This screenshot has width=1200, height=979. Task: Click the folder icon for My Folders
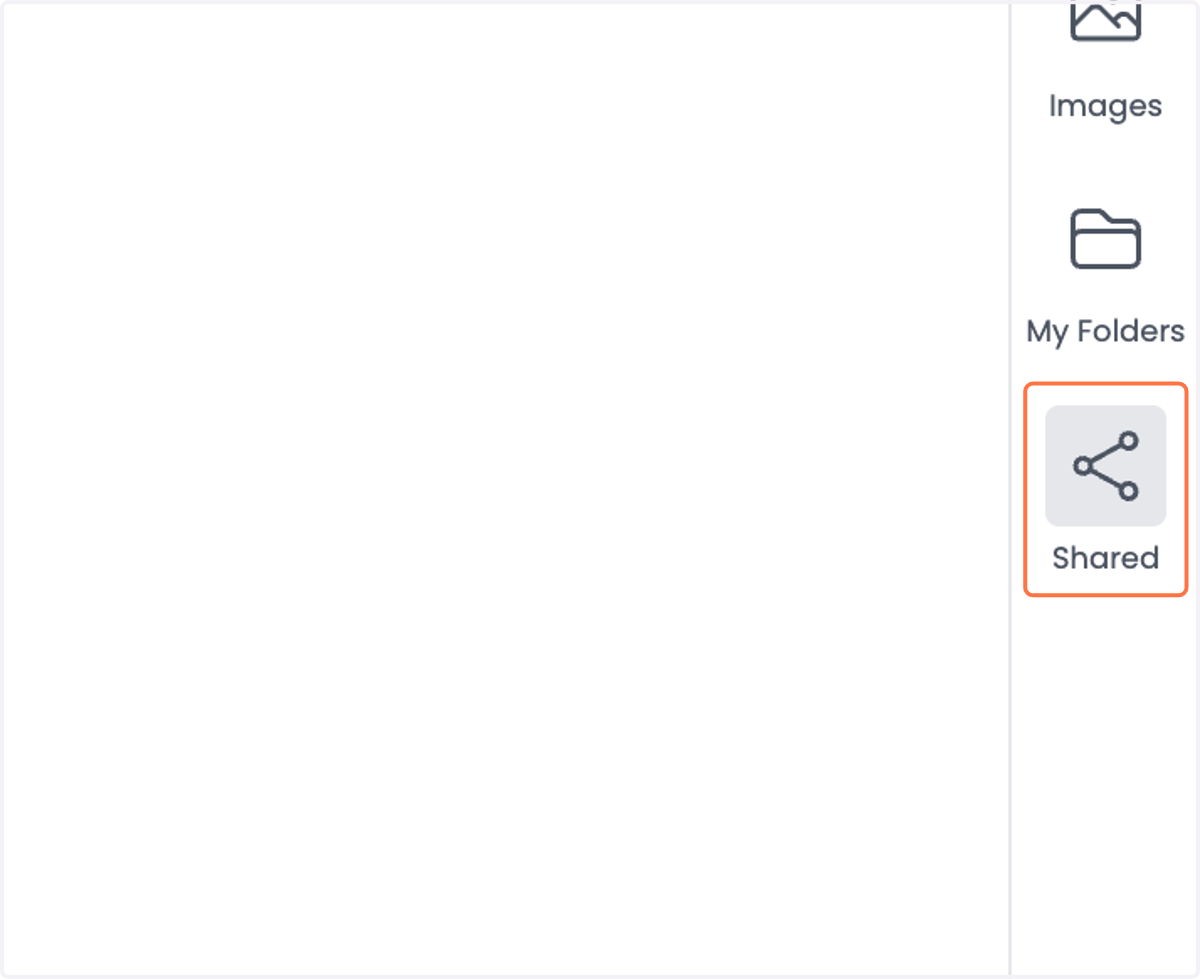(x=1105, y=238)
